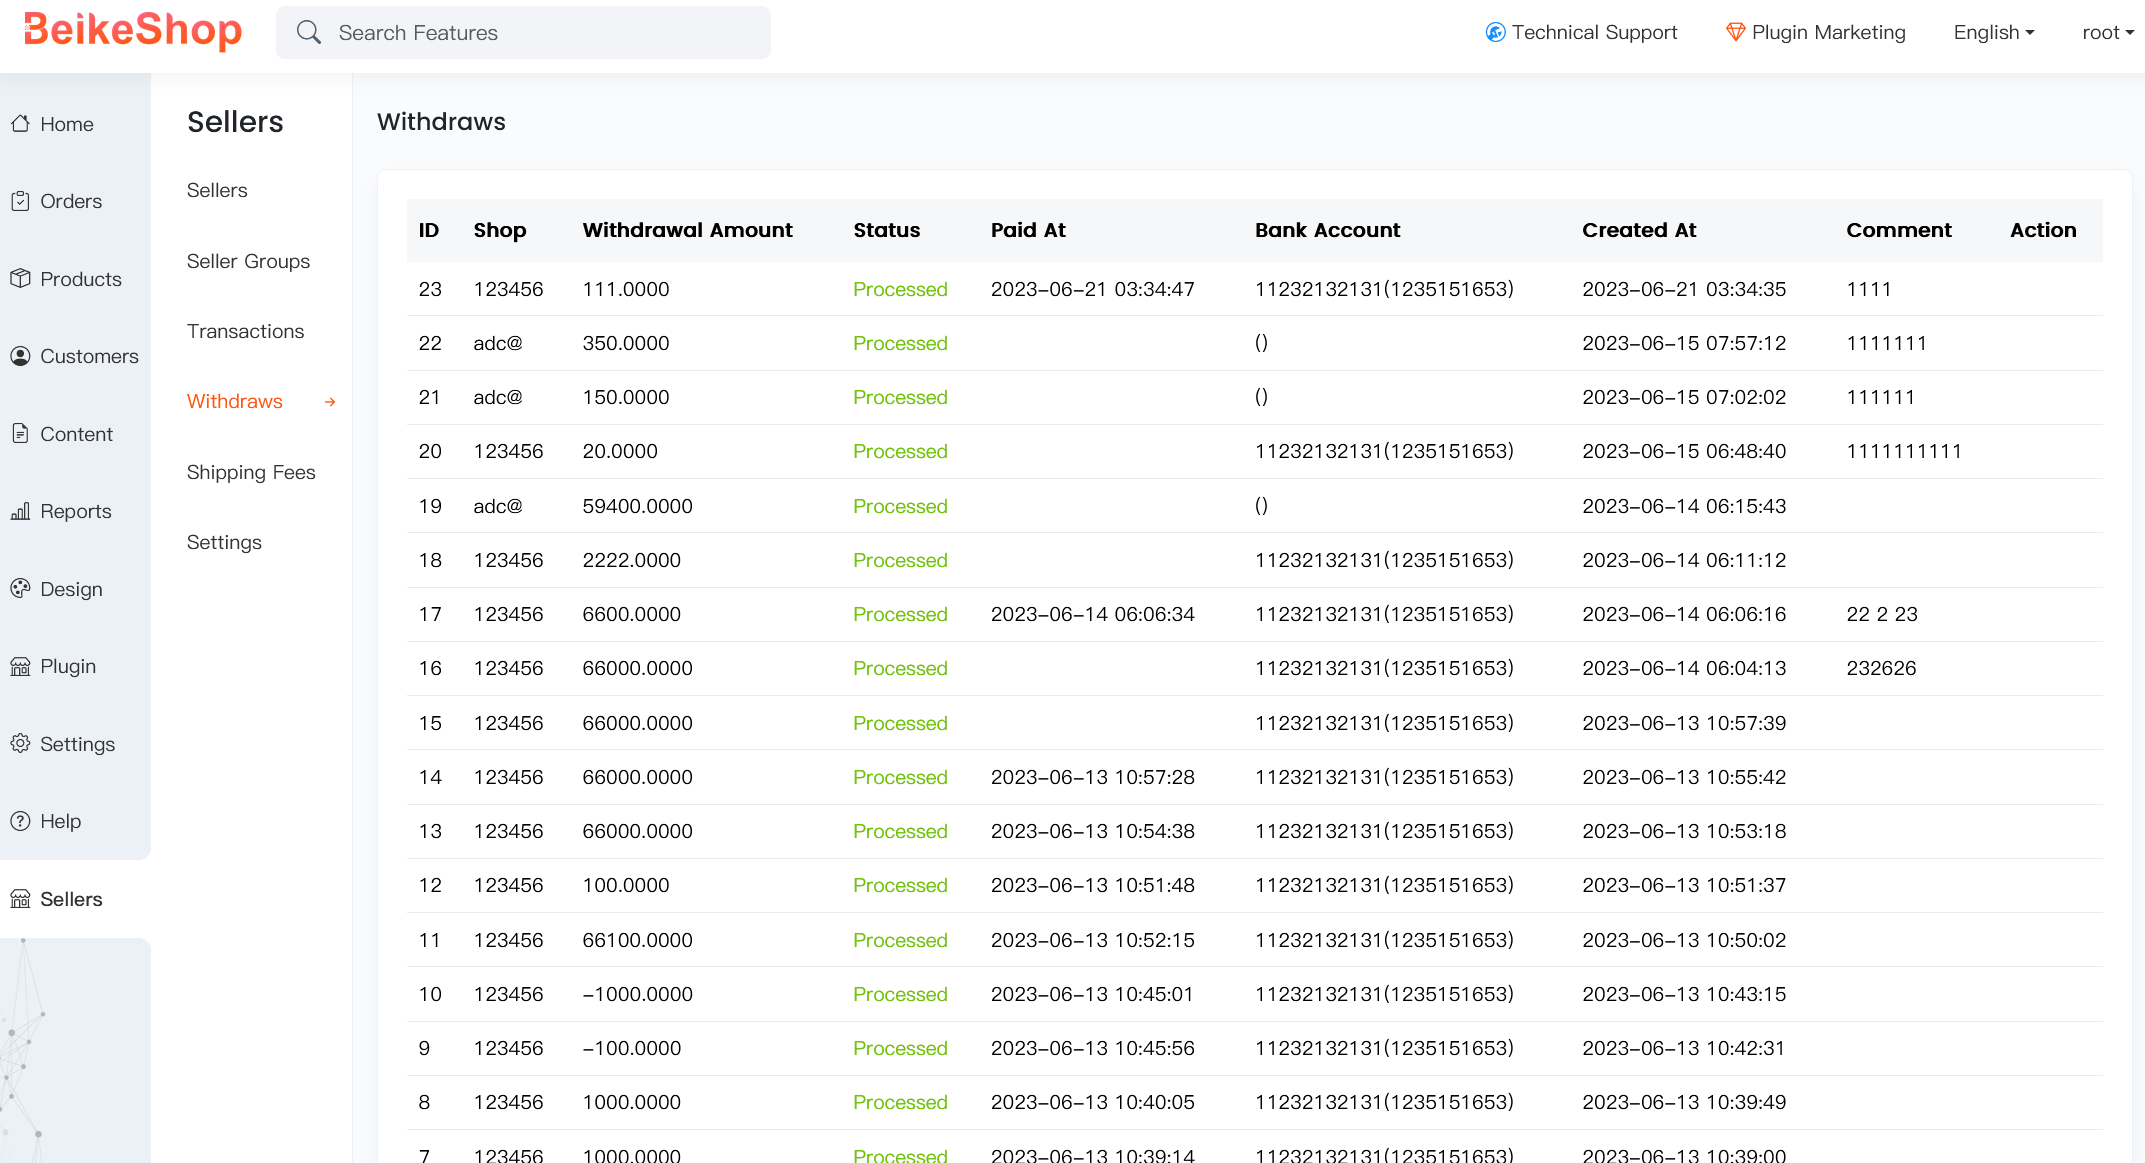Viewport: 2145px width, 1163px height.
Task: Click the Plugin store icon
Action: 20,666
